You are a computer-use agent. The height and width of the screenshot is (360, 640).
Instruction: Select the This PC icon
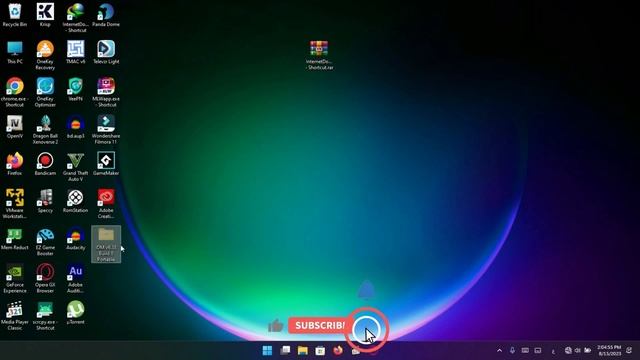coord(15,52)
